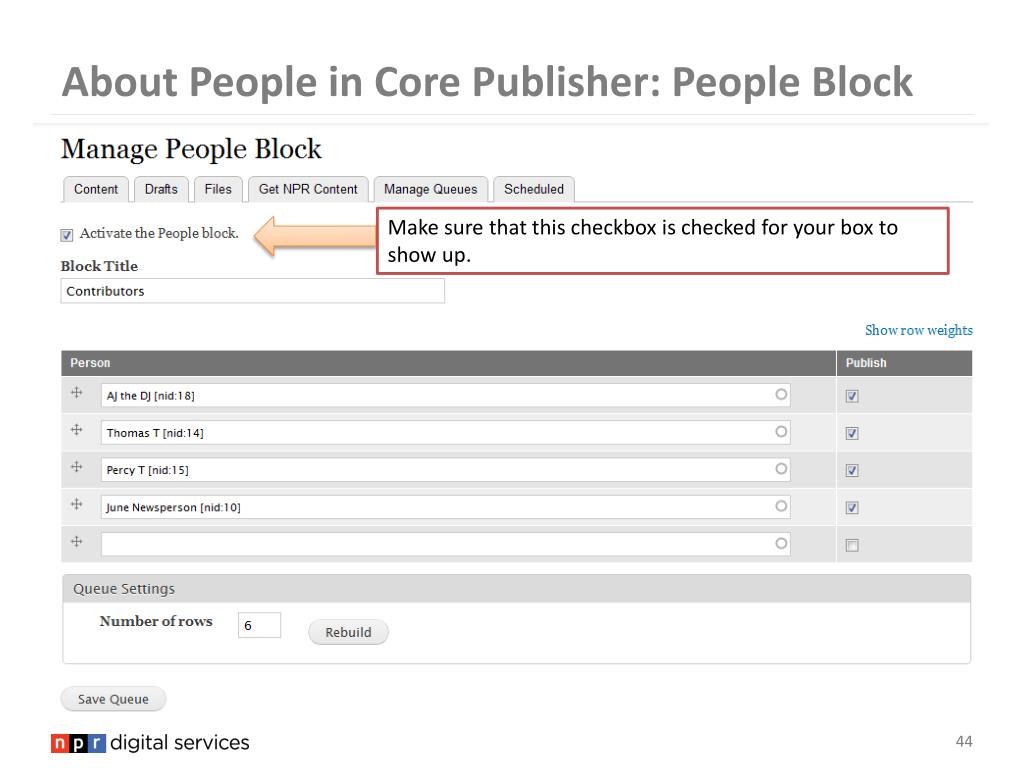The image size is (1024, 768).
Task: Open the Manage Queues tab
Action: [431, 189]
